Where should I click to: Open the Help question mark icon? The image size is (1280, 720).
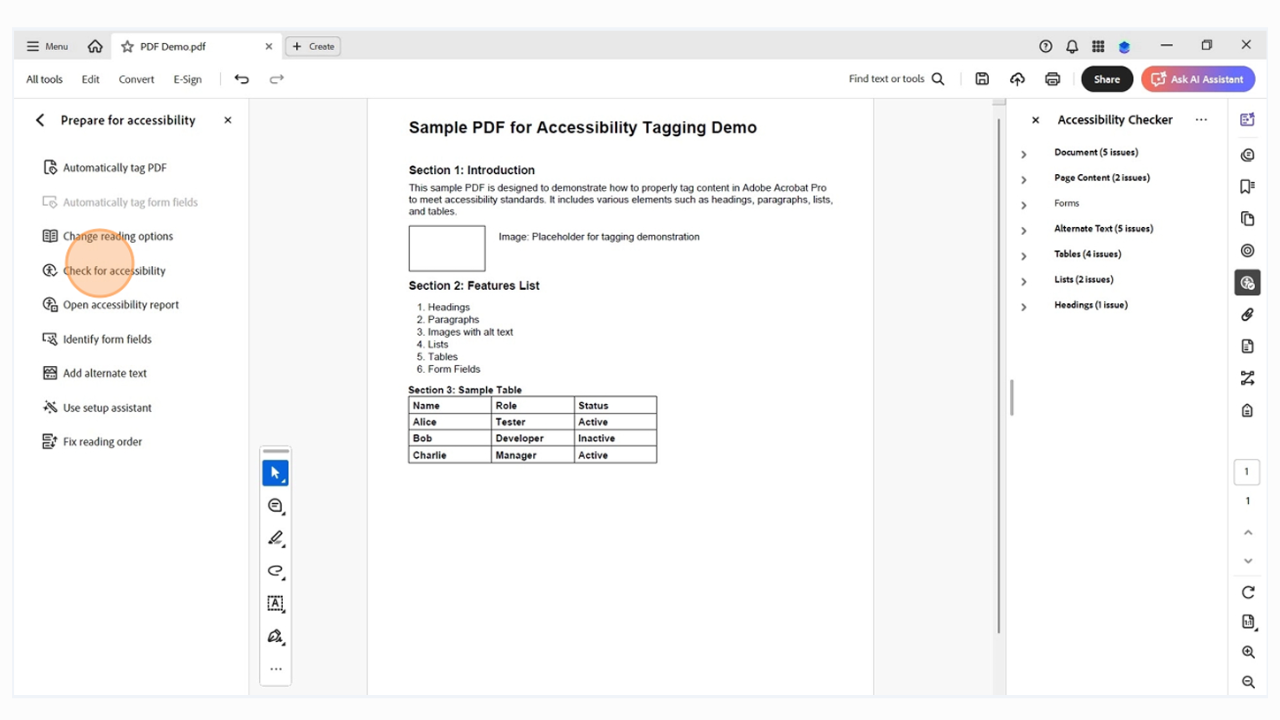click(x=1046, y=46)
